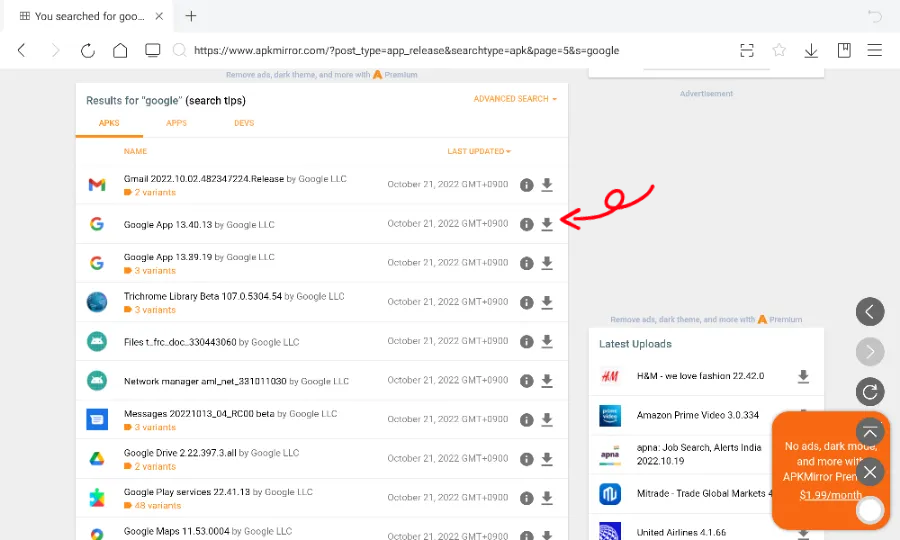Go back with browser back arrow
The image size is (900, 540).
22,50
